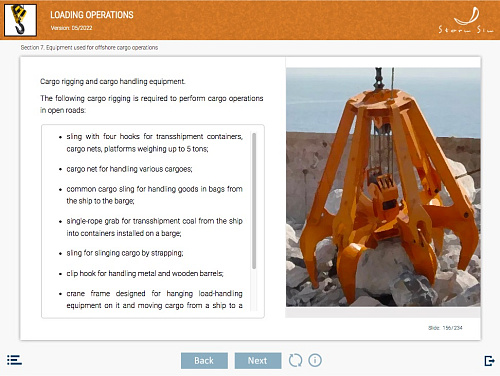Open the information icon
Image resolution: width=500 pixels, height=376 pixels.
click(x=315, y=360)
